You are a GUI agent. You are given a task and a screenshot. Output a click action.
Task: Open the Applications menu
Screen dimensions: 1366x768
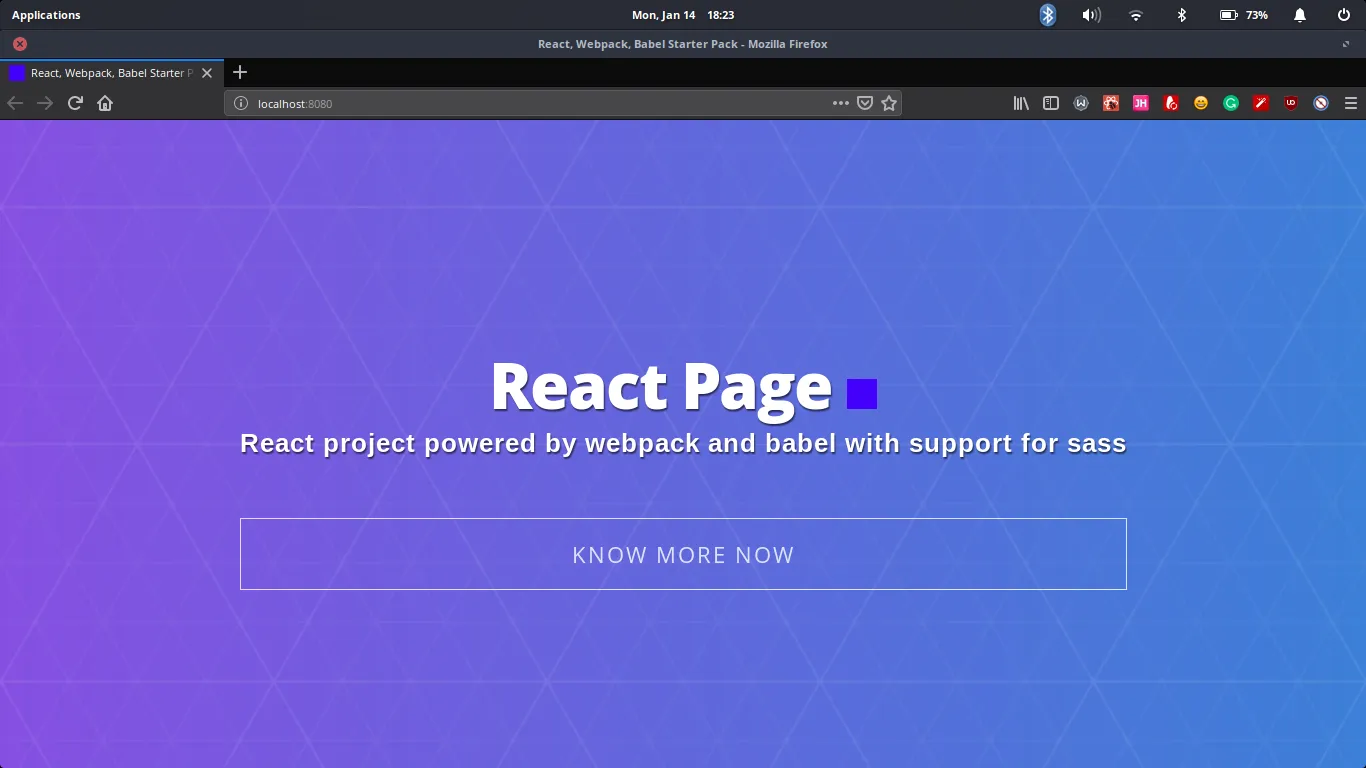[x=46, y=15]
